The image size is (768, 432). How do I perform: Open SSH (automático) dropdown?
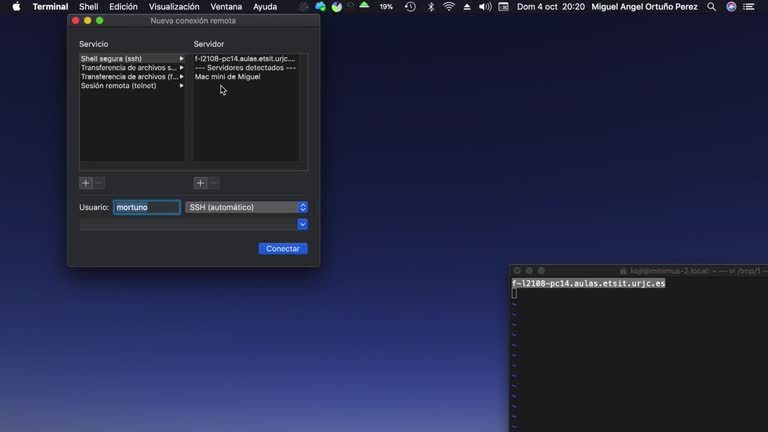(x=246, y=207)
